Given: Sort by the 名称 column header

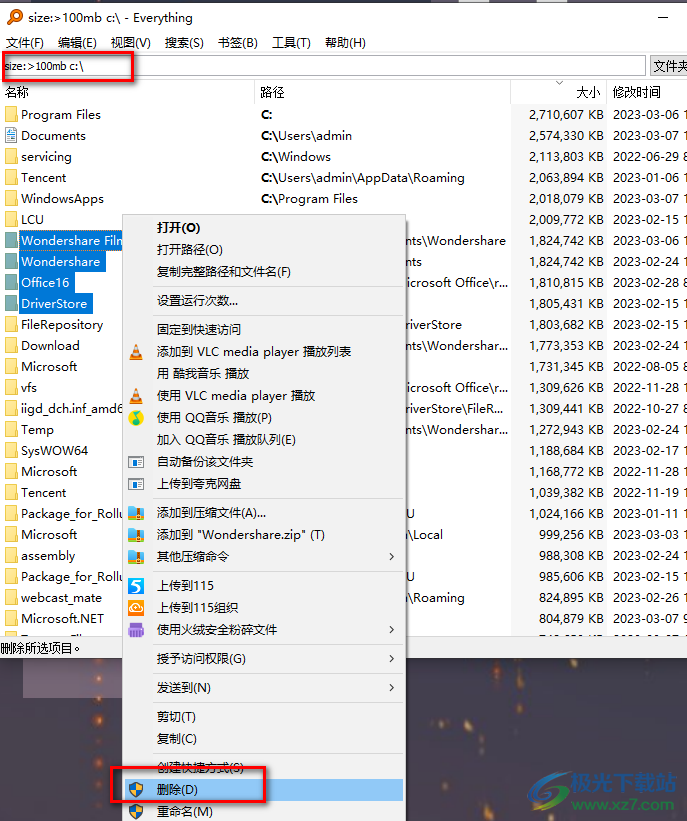Looking at the screenshot, I should coord(128,92).
